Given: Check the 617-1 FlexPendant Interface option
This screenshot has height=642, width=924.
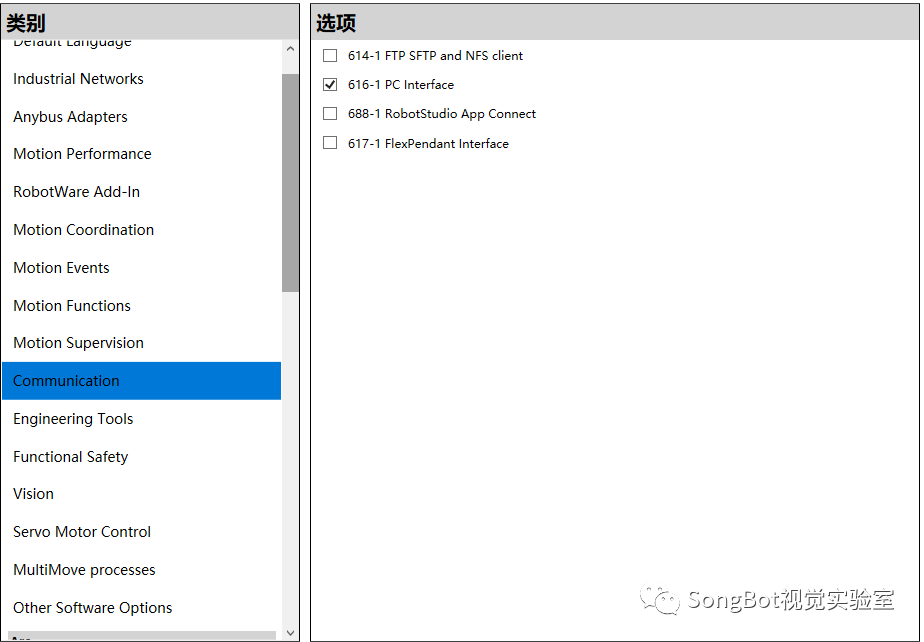Looking at the screenshot, I should (x=330, y=143).
